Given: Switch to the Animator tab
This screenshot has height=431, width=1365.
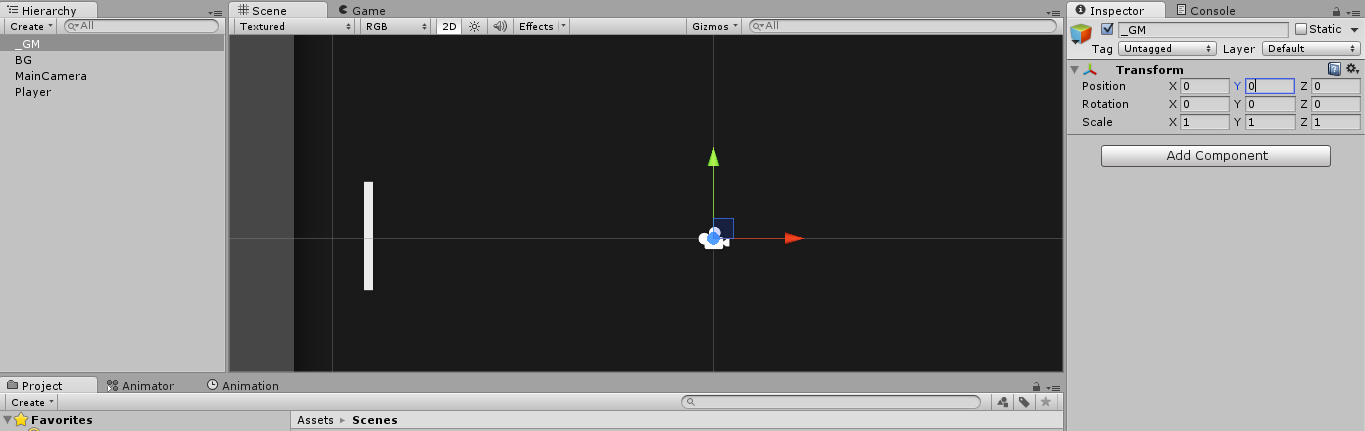Looking at the screenshot, I should pos(141,385).
